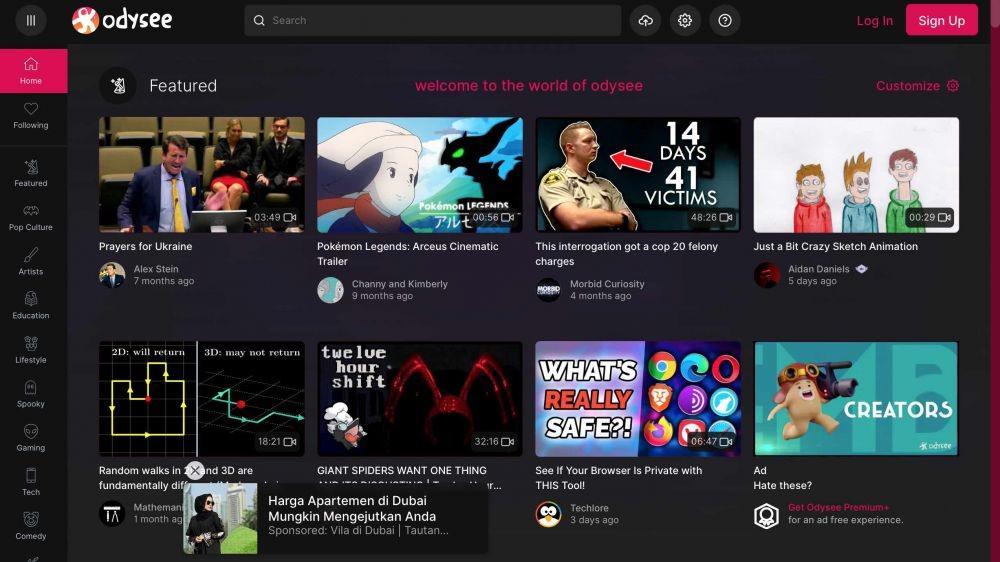Open Techlore penguin channel avatar
This screenshot has height=562, width=1000.
[548, 514]
